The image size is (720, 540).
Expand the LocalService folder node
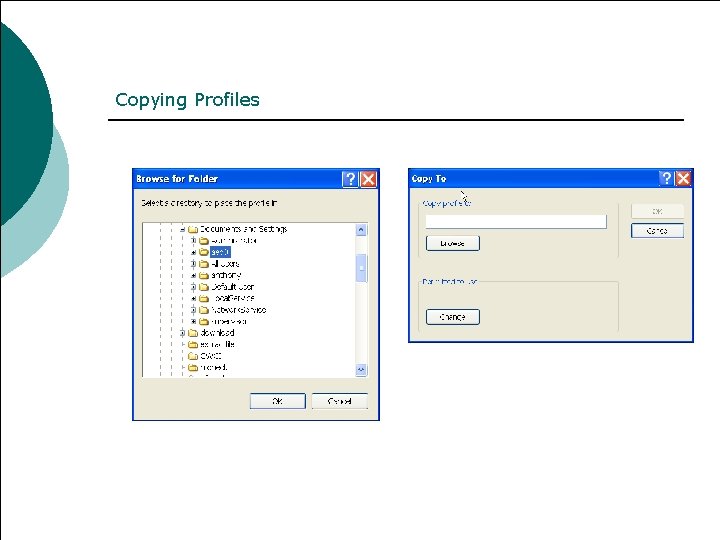(193, 298)
